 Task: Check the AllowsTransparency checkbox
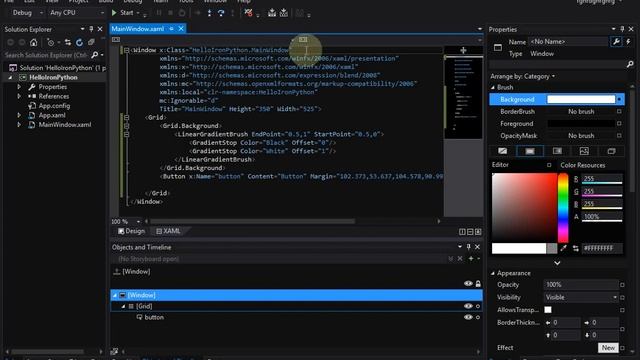pos(548,310)
